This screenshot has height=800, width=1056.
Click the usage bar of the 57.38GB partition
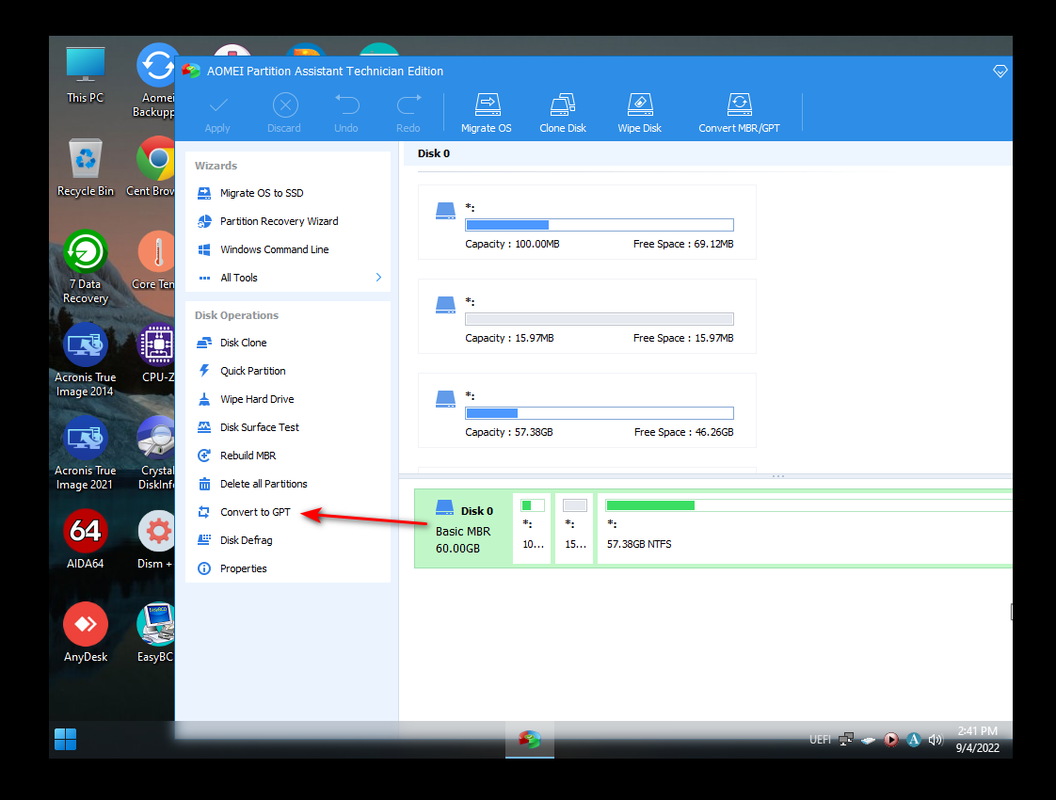click(599, 413)
